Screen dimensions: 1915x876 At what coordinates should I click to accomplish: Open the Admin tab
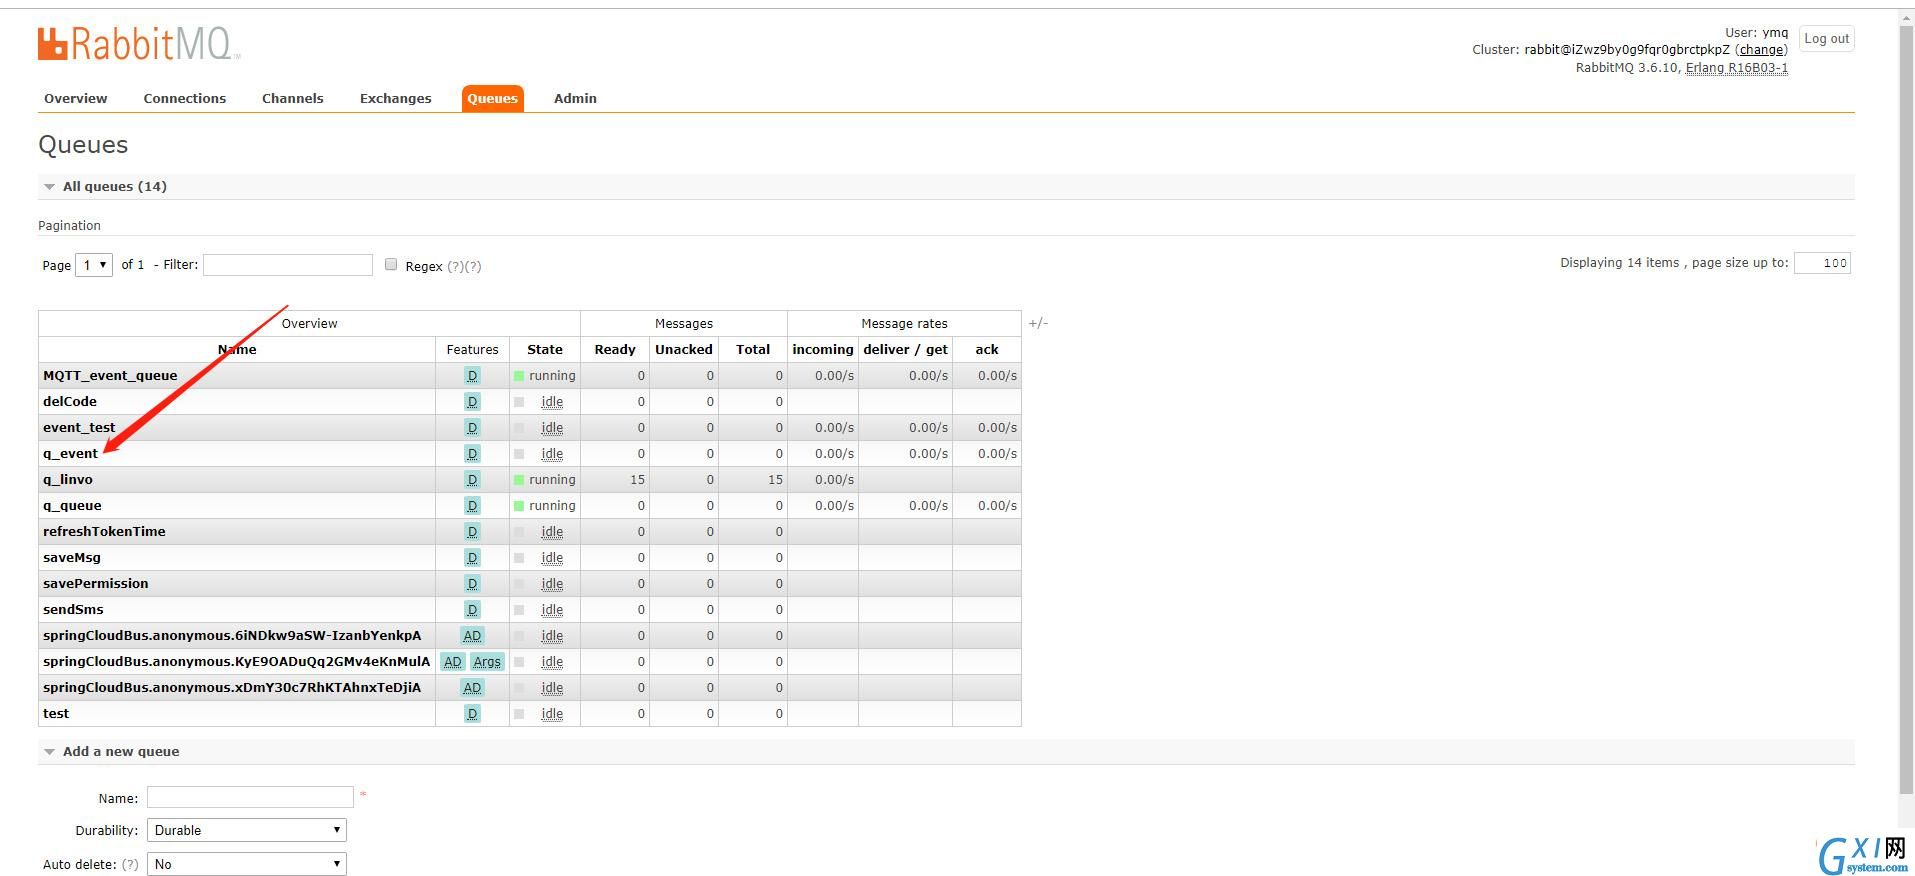point(575,98)
